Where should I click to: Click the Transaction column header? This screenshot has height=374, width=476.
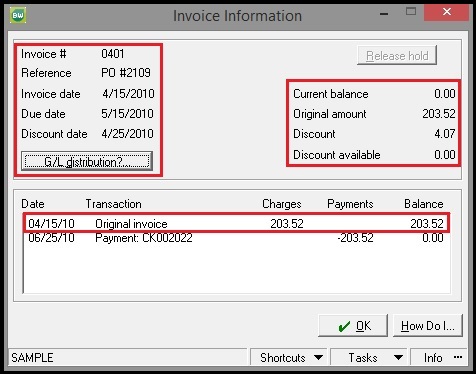click(114, 204)
